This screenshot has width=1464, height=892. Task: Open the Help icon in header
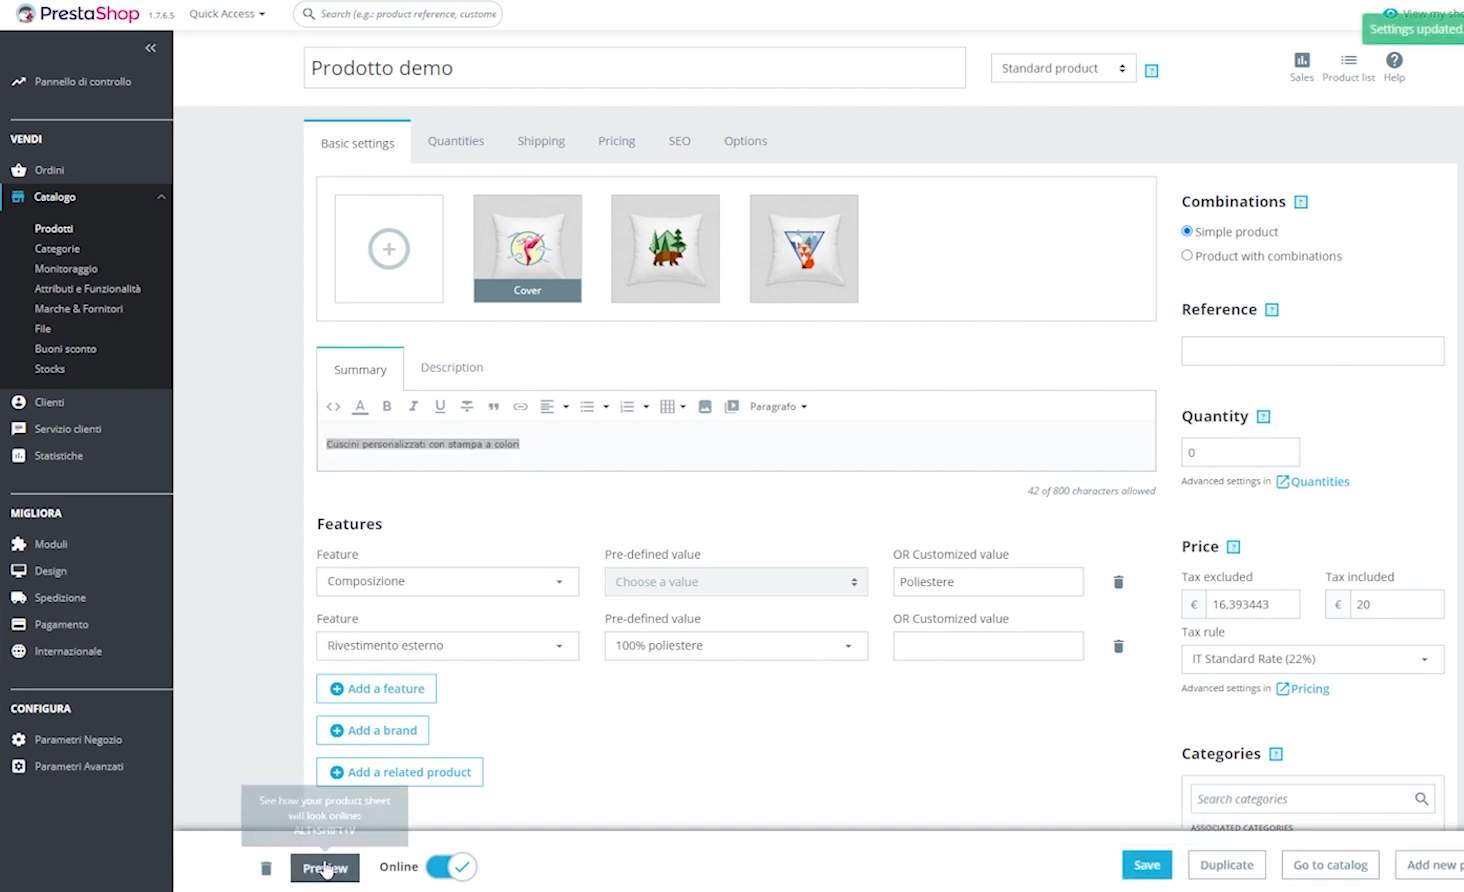click(x=1394, y=61)
